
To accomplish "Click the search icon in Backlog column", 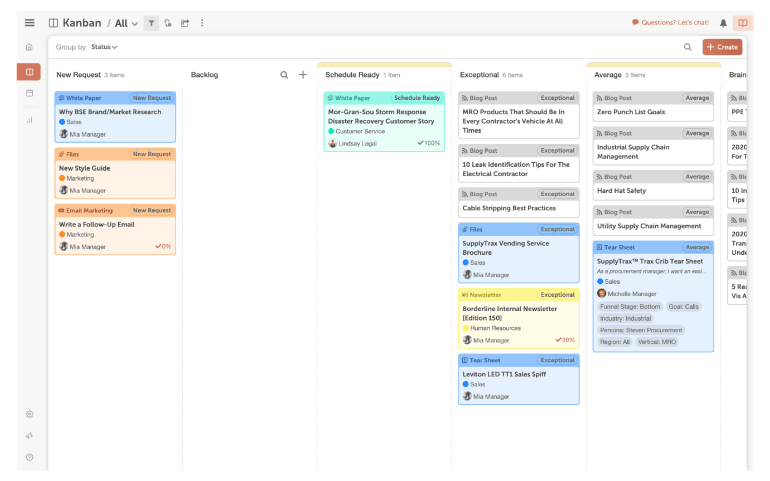I will pyautogui.click(x=284, y=75).
